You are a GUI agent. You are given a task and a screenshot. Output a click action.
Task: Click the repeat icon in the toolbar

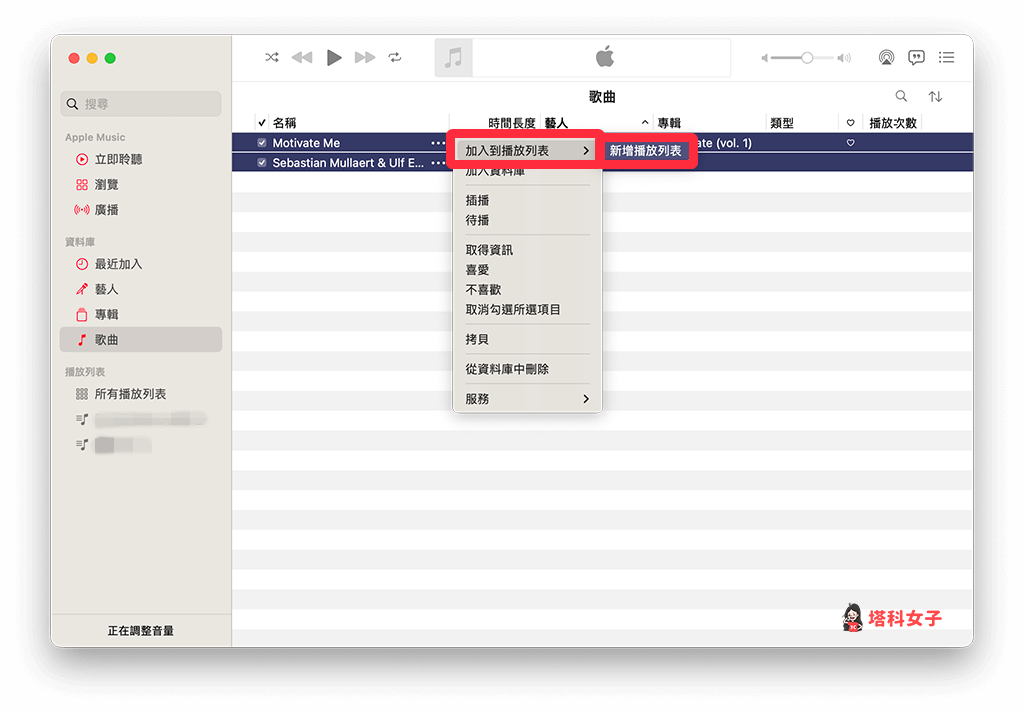395,57
